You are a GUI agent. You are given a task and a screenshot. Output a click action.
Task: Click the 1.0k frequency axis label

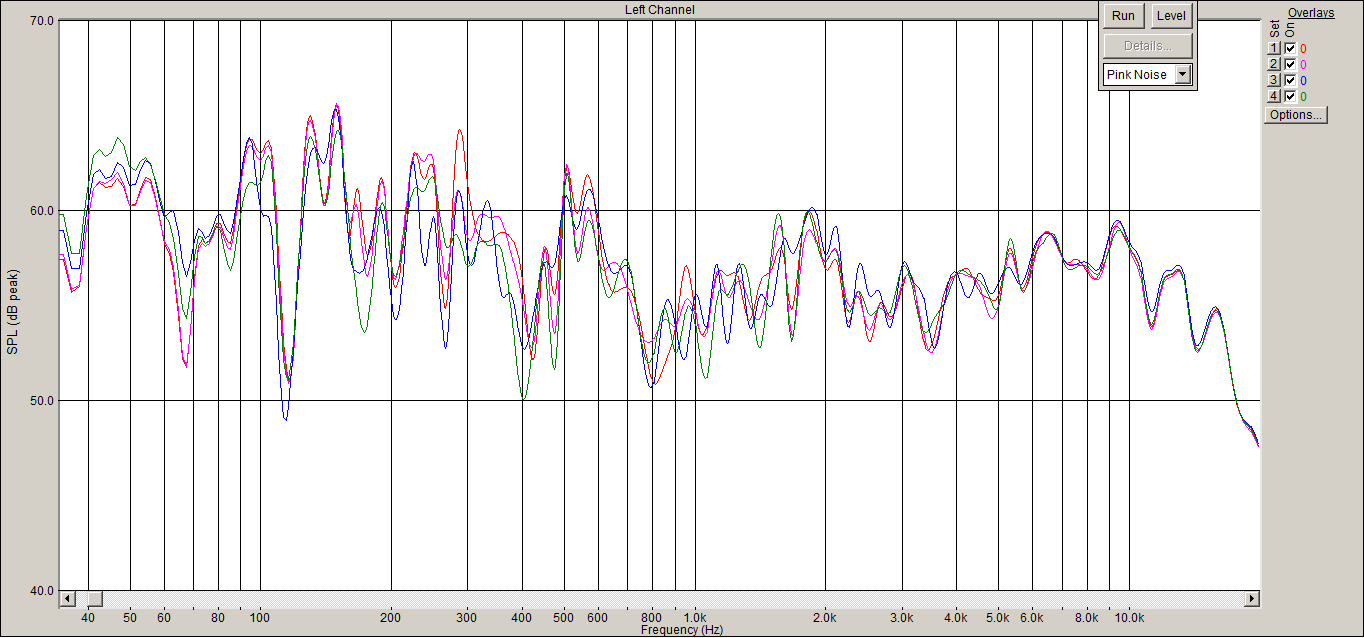695,618
